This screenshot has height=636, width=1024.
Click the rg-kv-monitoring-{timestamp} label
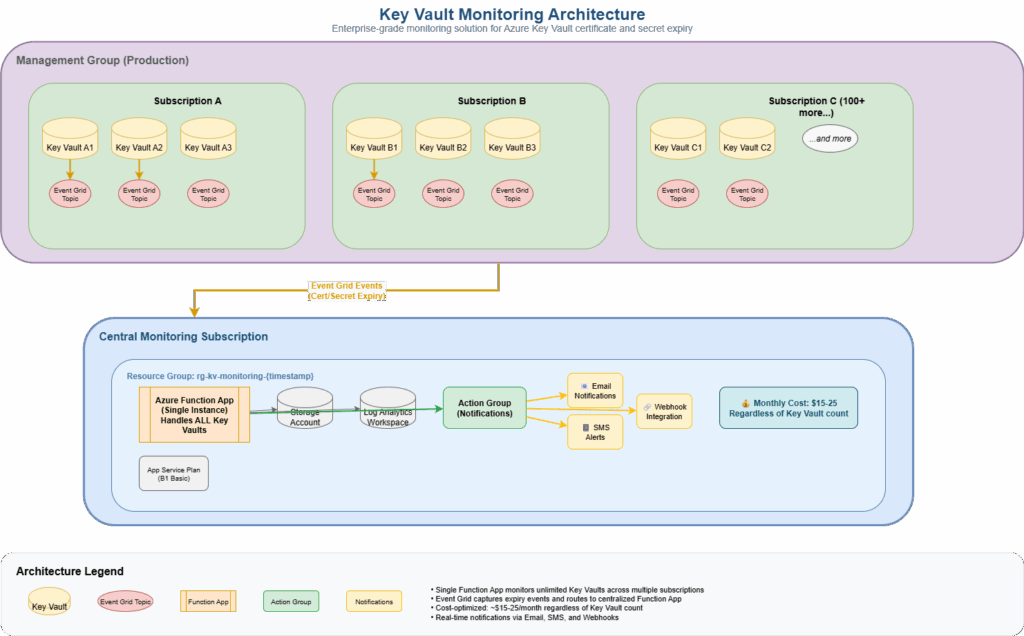click(220, 375)
